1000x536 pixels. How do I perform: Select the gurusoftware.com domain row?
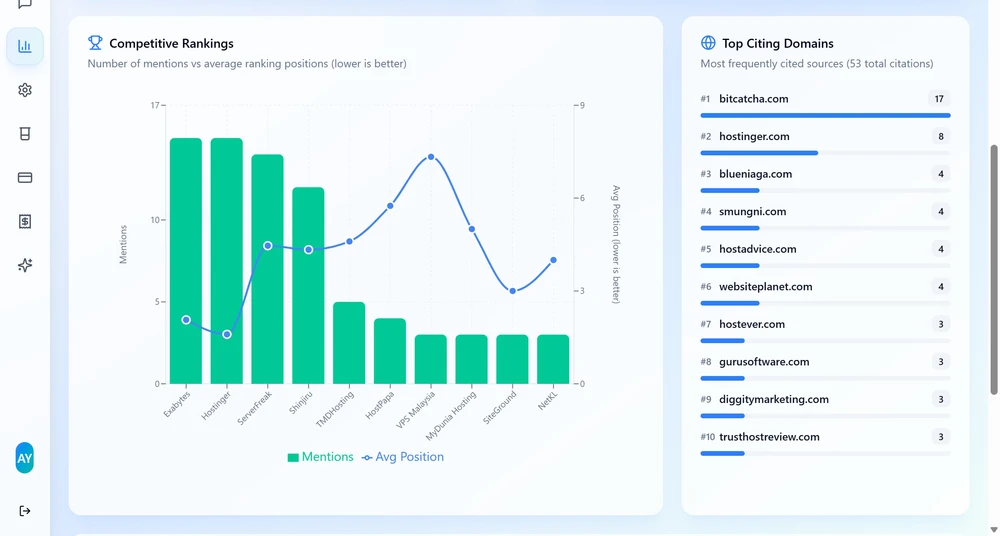825,368
